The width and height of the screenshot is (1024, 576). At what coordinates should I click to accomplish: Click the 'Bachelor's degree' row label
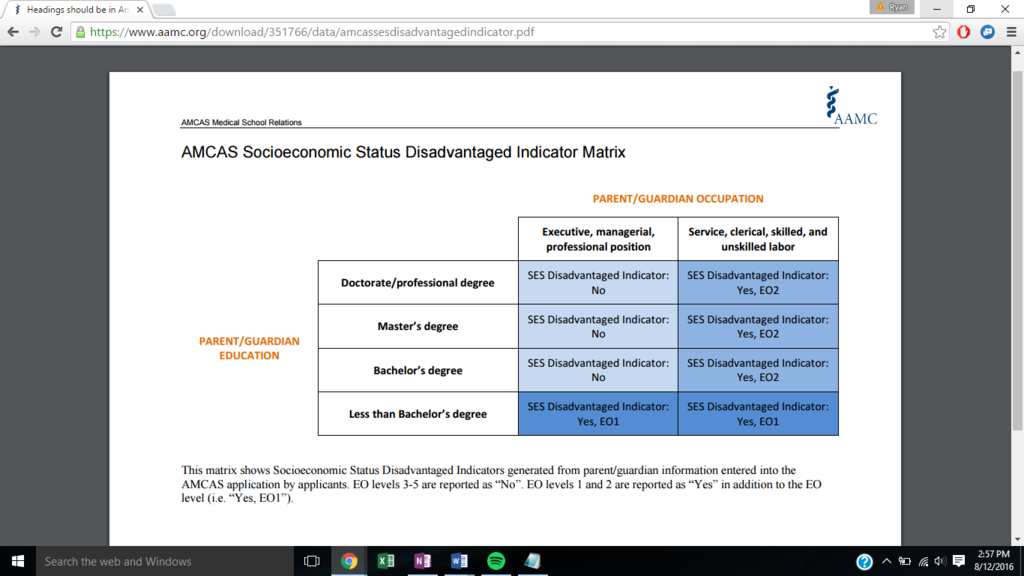point(417,370)
